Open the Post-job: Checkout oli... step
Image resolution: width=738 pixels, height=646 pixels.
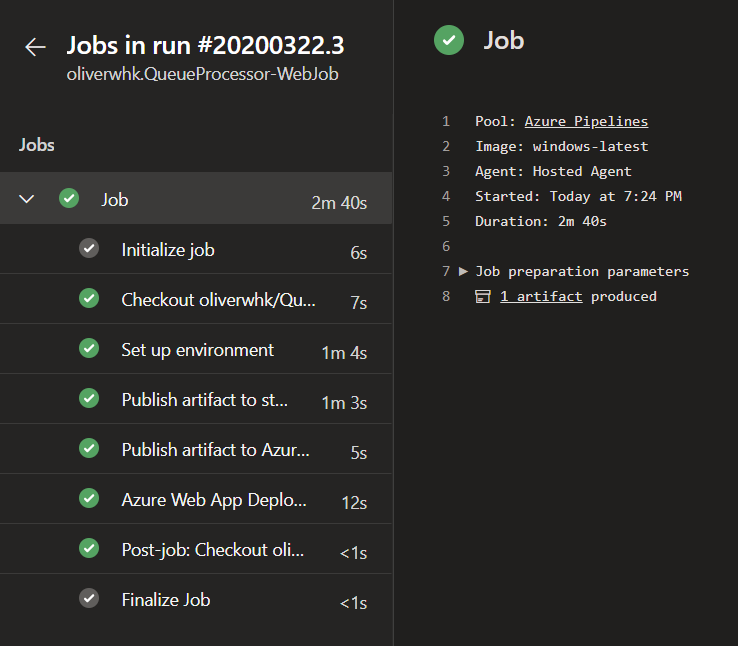click(x=196, y=549)
